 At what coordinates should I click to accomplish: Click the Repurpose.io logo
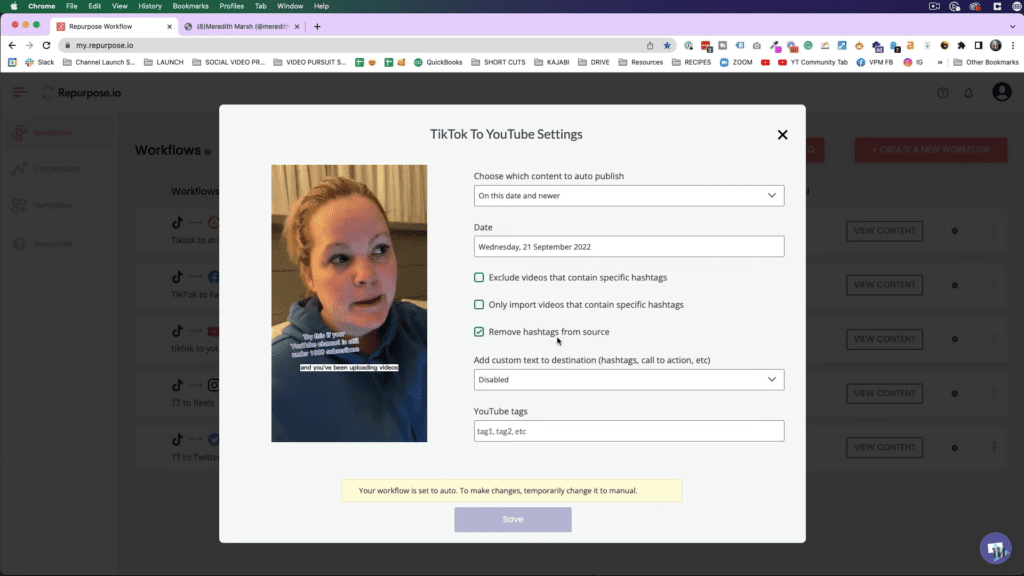(x=82, y=93)
